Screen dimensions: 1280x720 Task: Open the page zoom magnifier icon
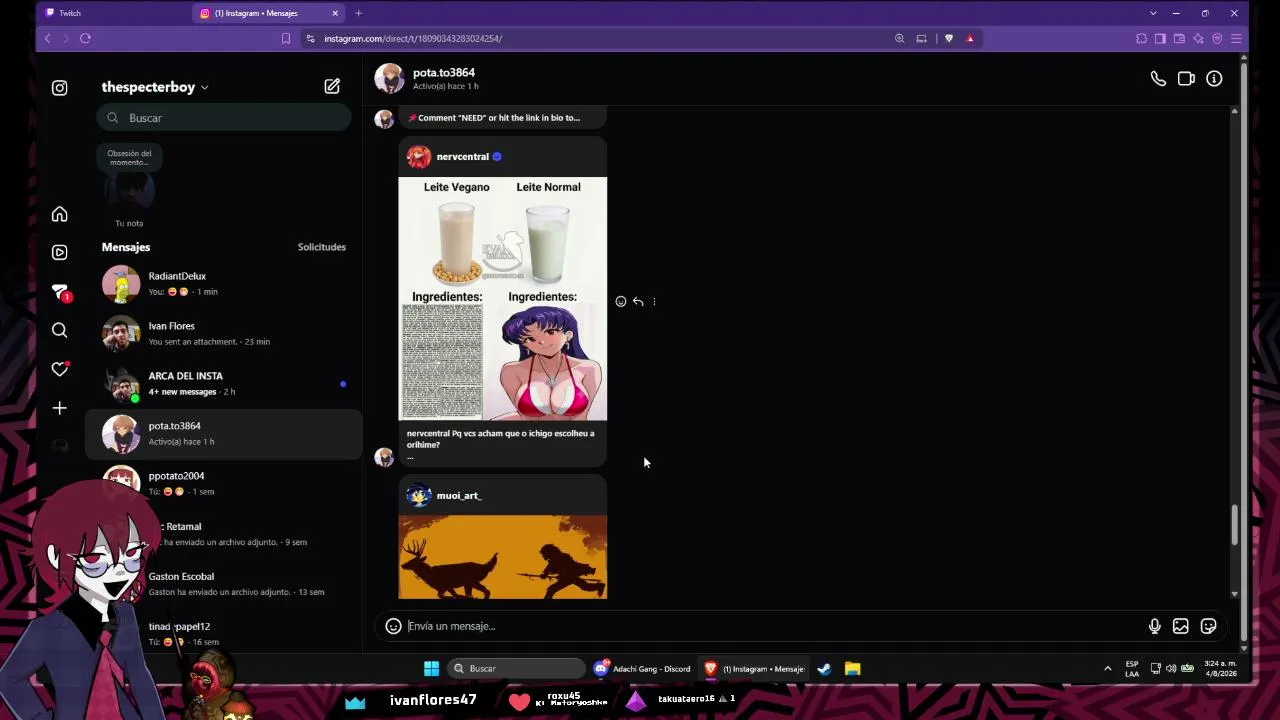(899, 38)
